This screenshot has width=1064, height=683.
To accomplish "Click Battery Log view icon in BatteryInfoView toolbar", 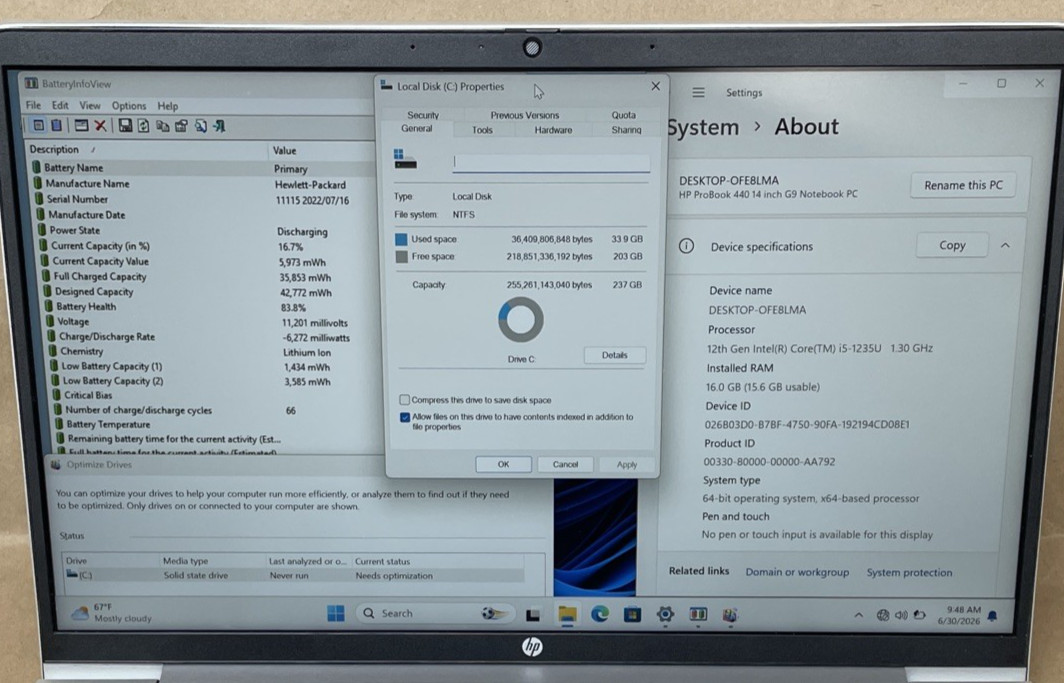I will [56, 125].
